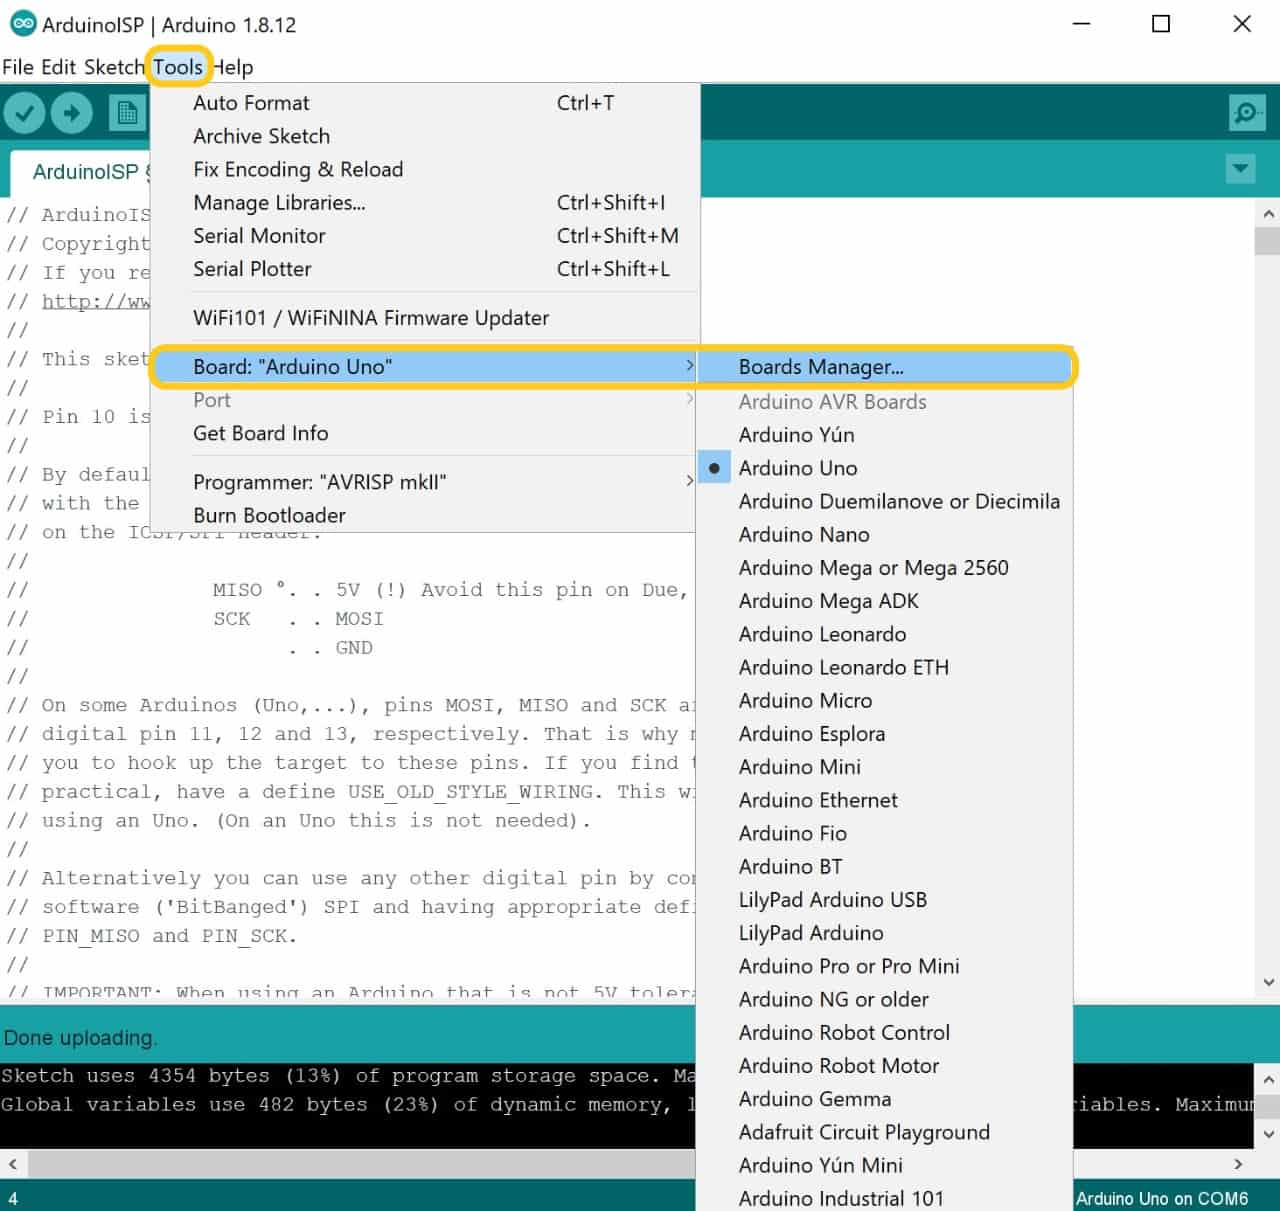Click the 'Done uploading.' status message
The width and height of the screenshot is (1280, 1211).
[80, 1038]
